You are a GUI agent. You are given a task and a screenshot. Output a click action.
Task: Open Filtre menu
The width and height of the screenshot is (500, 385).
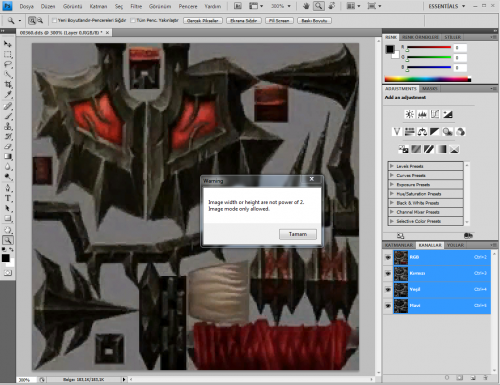tap(136, 6)
